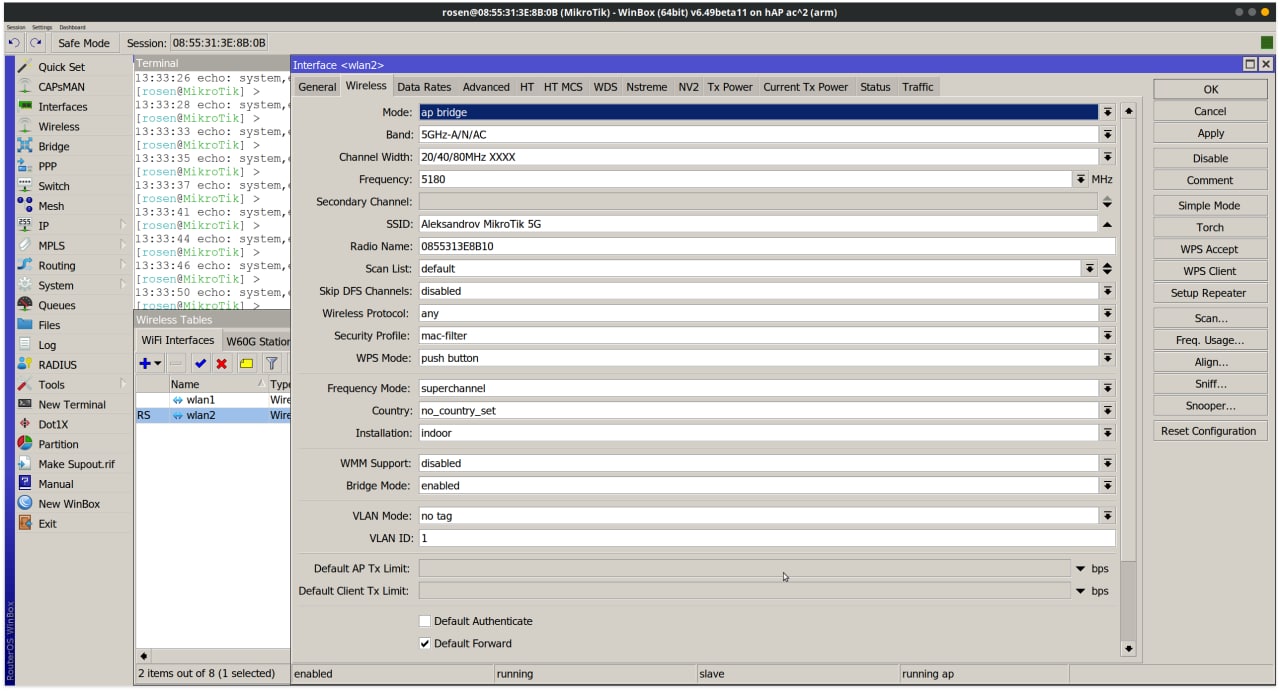This screenshot has width=1280, height=691.
Task: Click the Apply button
Action: pos(1210,133)
